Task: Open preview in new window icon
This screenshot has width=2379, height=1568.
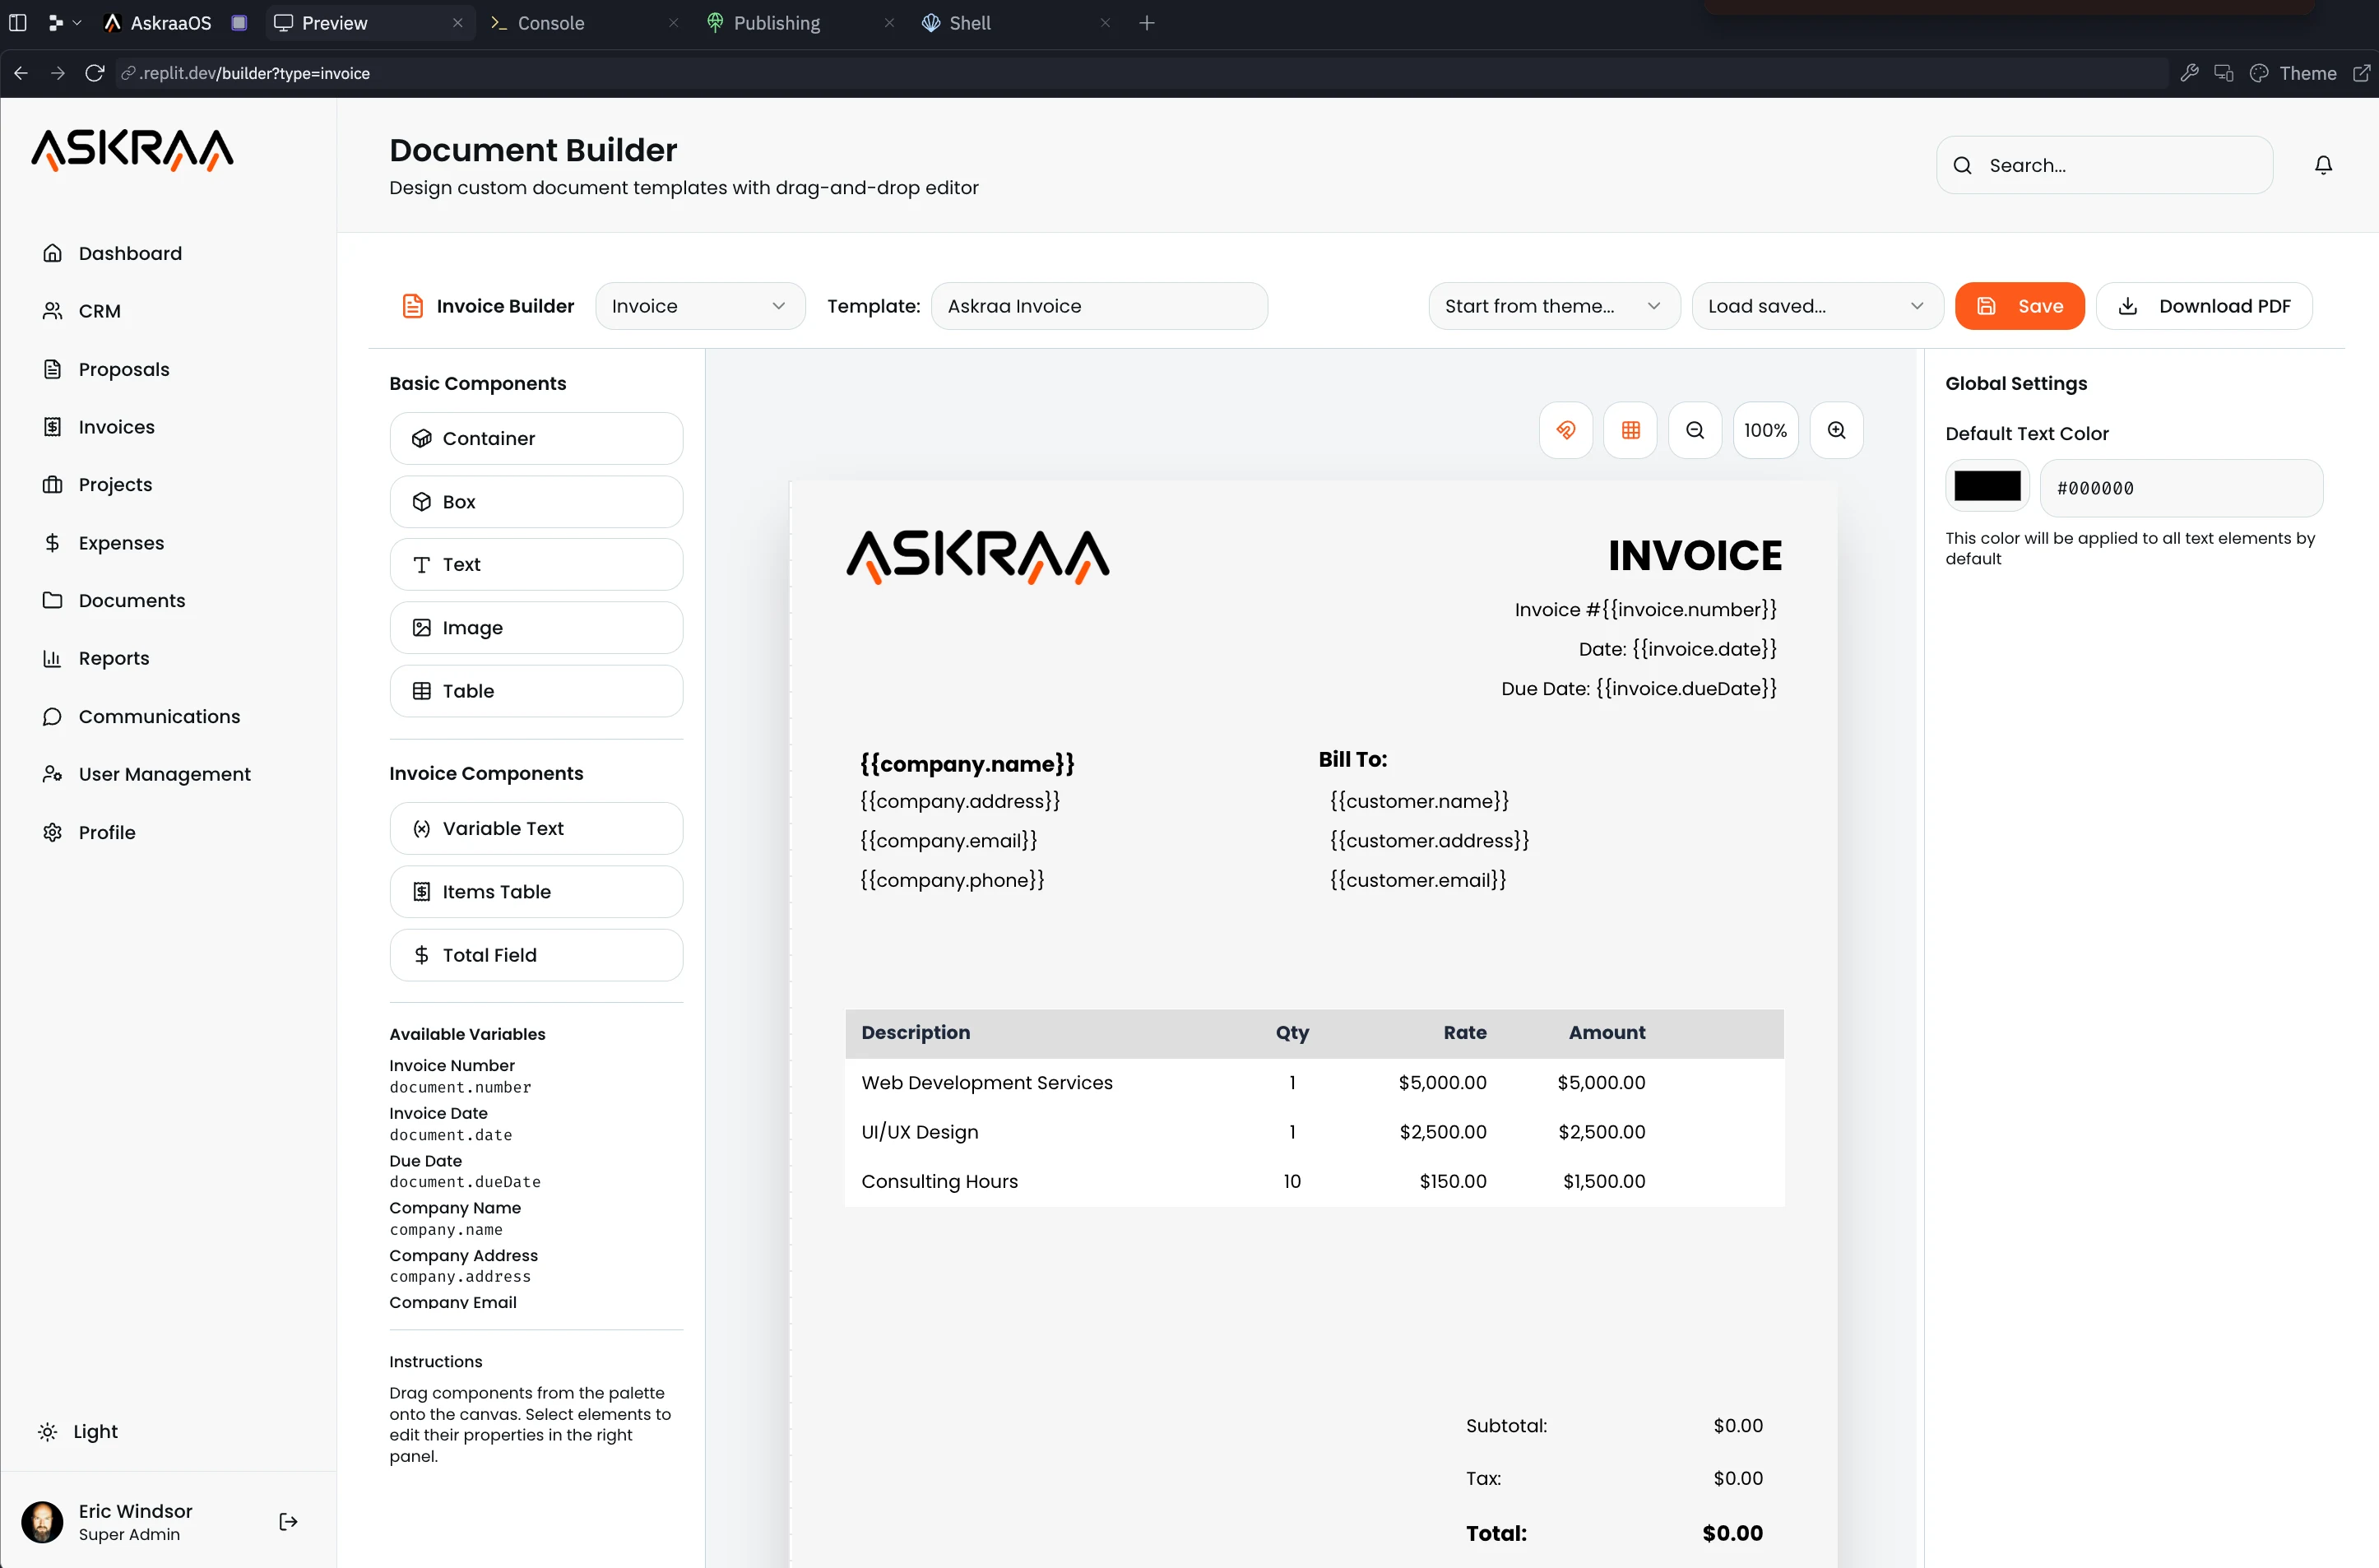Action: pyautogui.click(x=2361, y=73)
